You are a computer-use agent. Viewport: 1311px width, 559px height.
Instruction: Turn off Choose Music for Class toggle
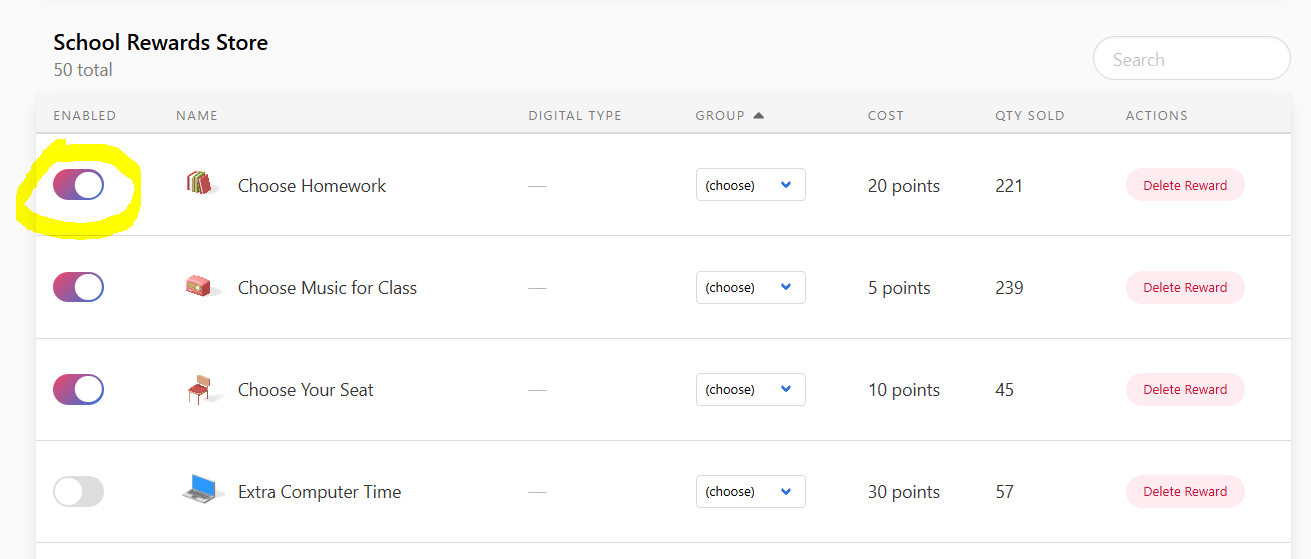click(79, 287)
